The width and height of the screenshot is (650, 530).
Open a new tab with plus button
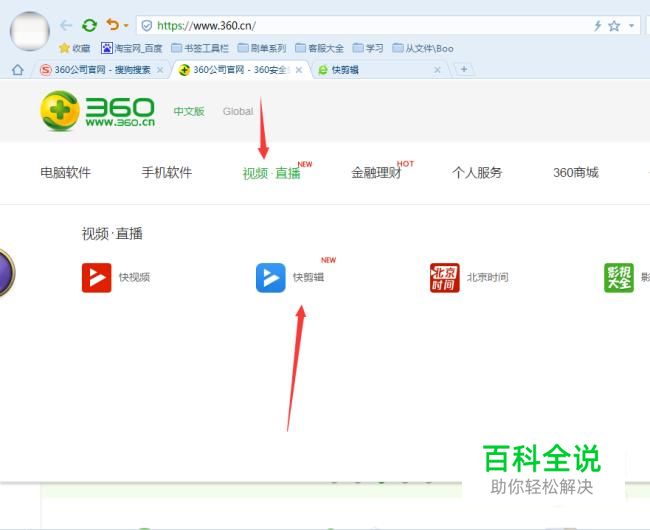tap(464, 69)
